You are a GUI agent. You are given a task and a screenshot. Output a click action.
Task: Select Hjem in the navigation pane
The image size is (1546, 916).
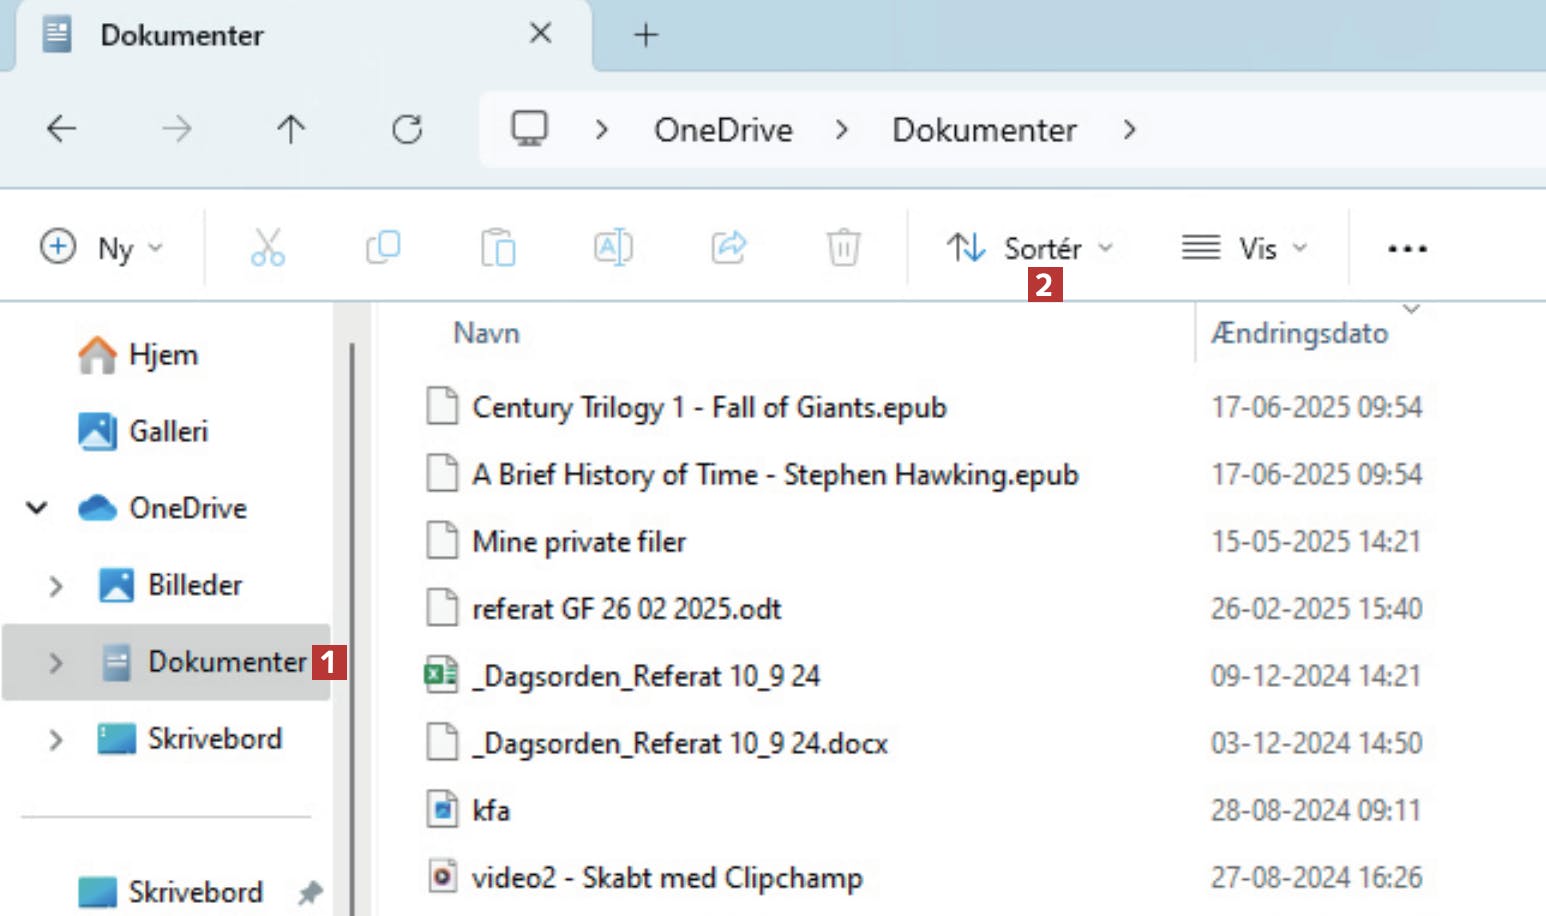(163, 355)
